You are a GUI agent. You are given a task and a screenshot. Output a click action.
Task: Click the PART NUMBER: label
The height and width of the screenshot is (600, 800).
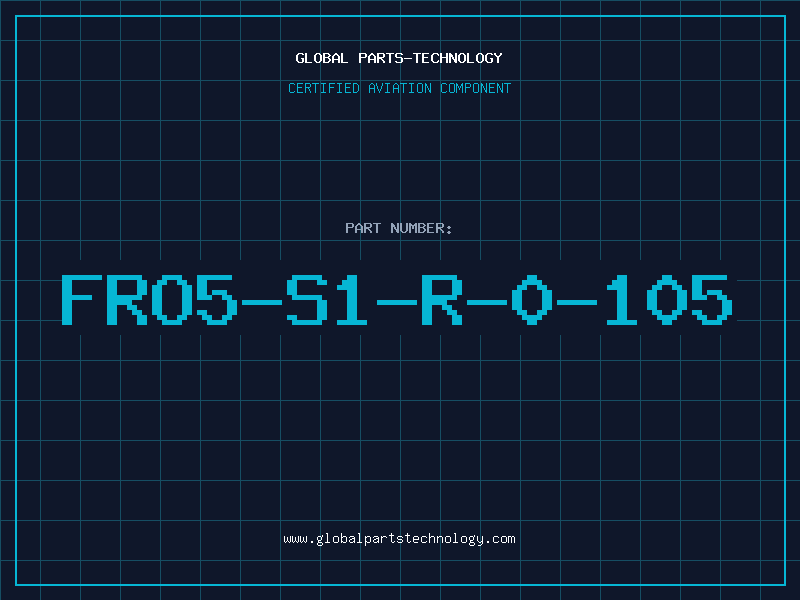click(x=399, y=228)
